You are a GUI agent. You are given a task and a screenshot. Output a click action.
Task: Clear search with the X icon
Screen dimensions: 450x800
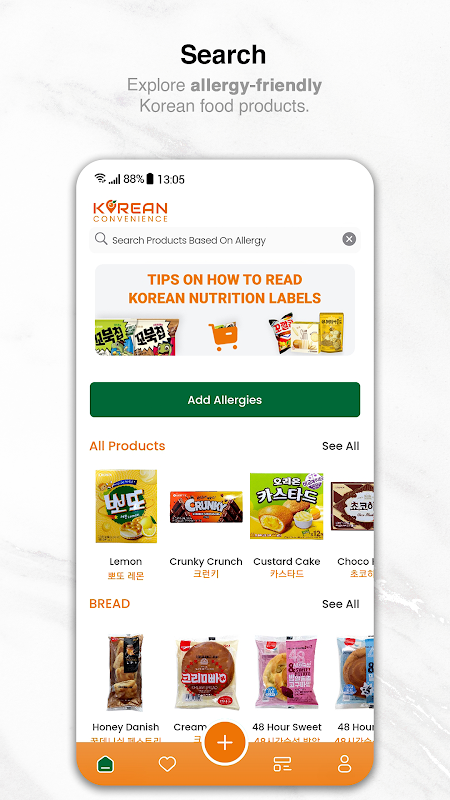pyautogui.click(x=349, y=239)
